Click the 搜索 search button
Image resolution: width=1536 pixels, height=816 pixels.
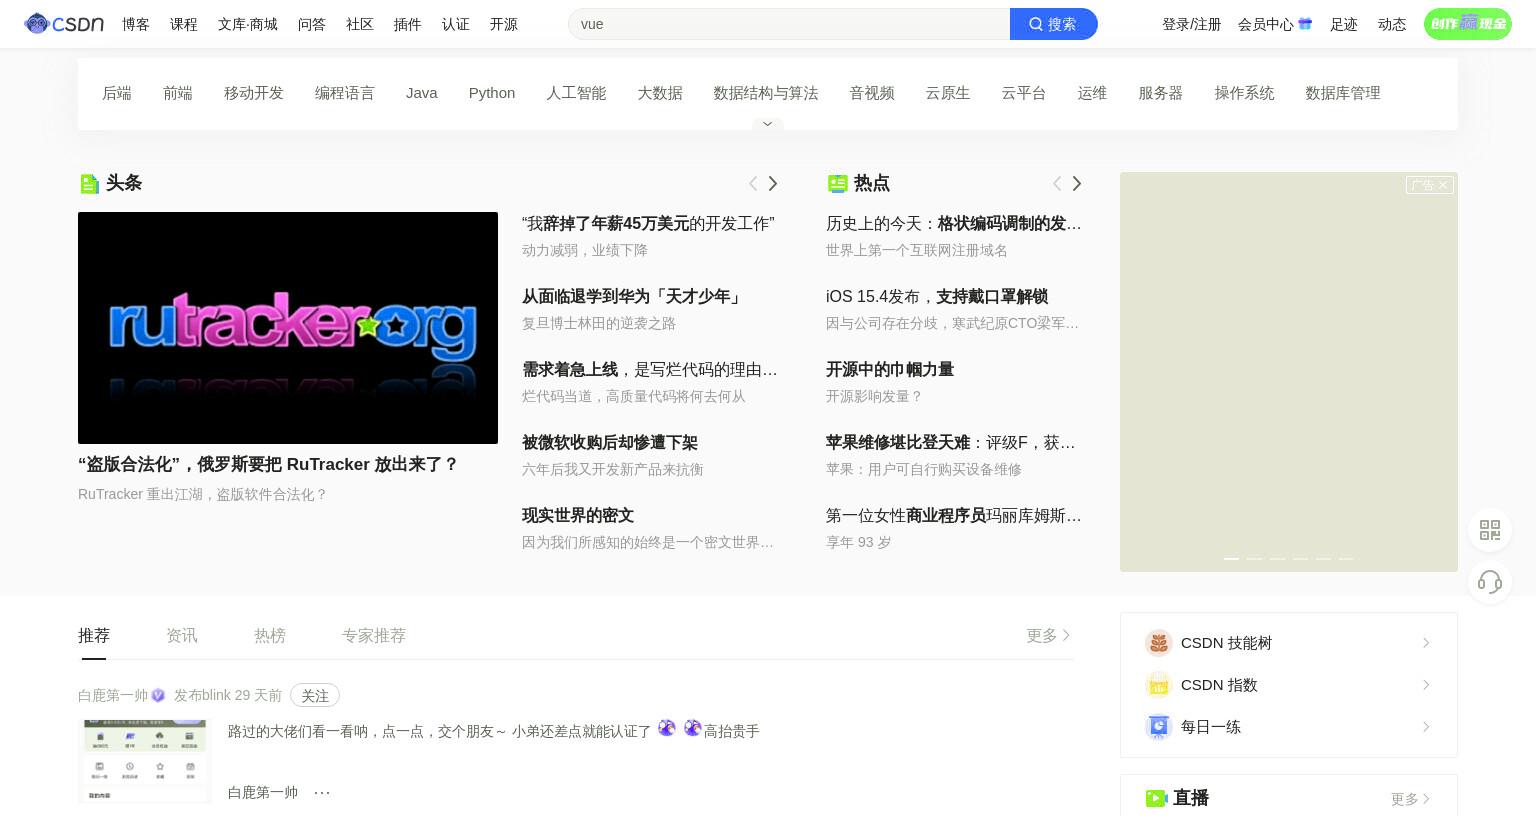pyautogui.click(x=1053, y=24)
